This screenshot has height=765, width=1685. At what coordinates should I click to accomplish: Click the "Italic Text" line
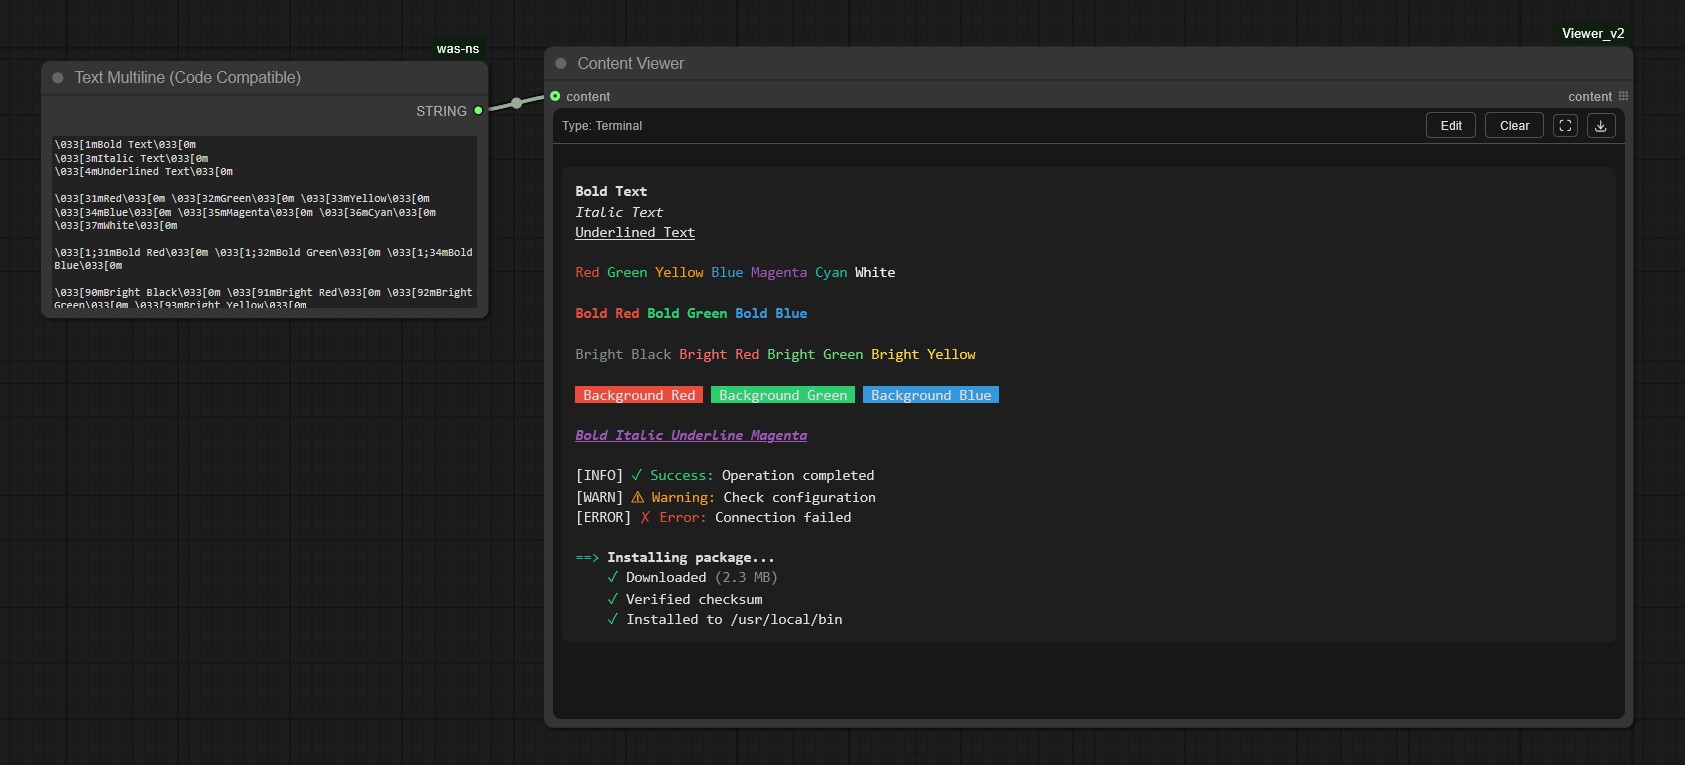(x=619, y=212)
